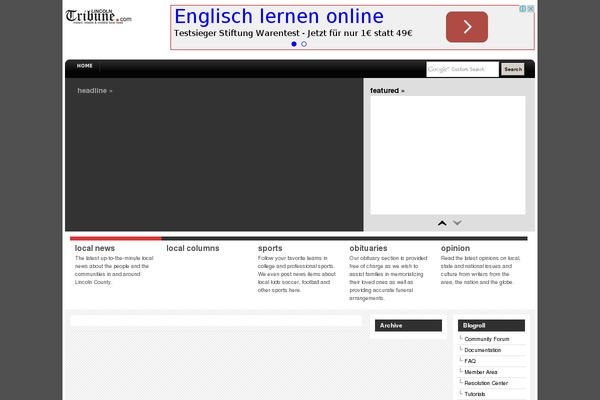This screenshot has height=400, width=600.
Task: Open the ad info icon
Action: (x=522, y=9)
